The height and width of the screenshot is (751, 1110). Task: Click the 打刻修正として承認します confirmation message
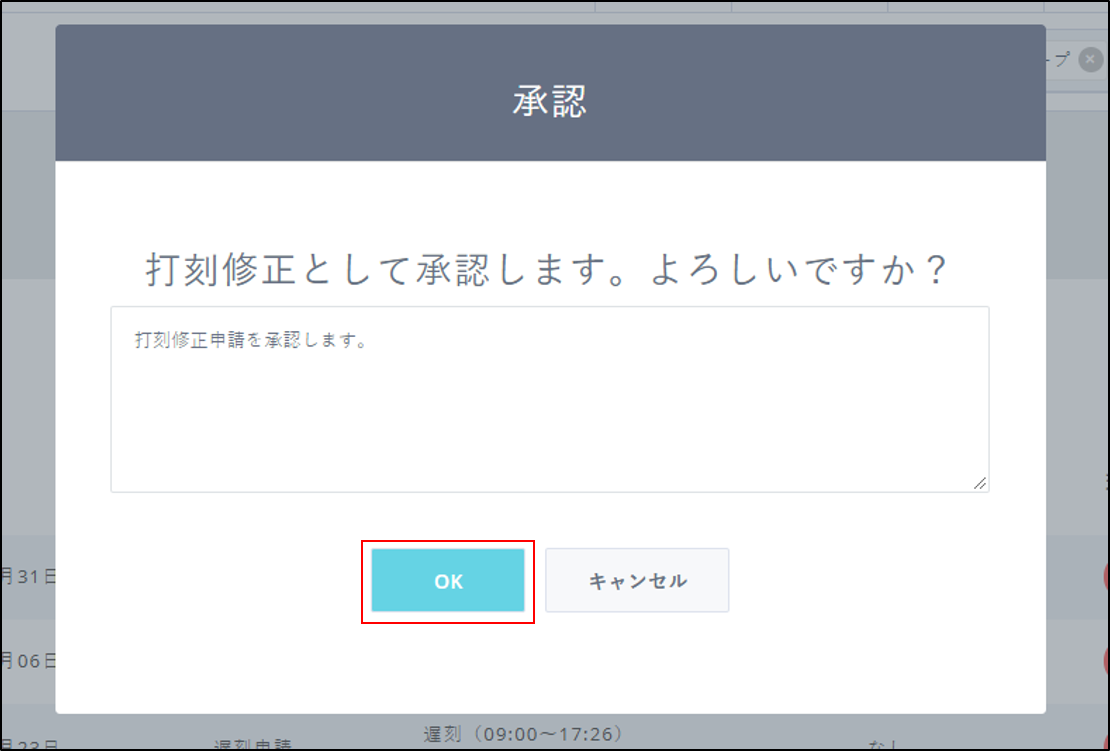[x=548, y=271]
